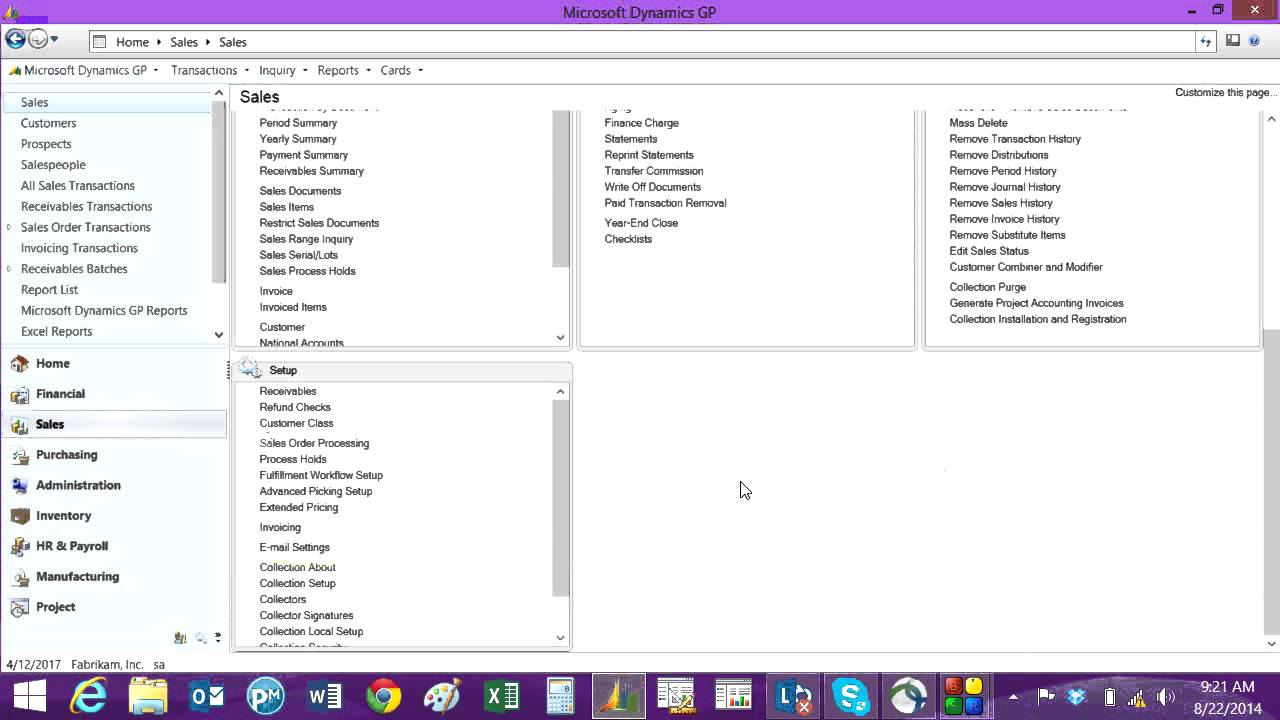
Task: Open Outlook from the taskbar
Action: 206,696
